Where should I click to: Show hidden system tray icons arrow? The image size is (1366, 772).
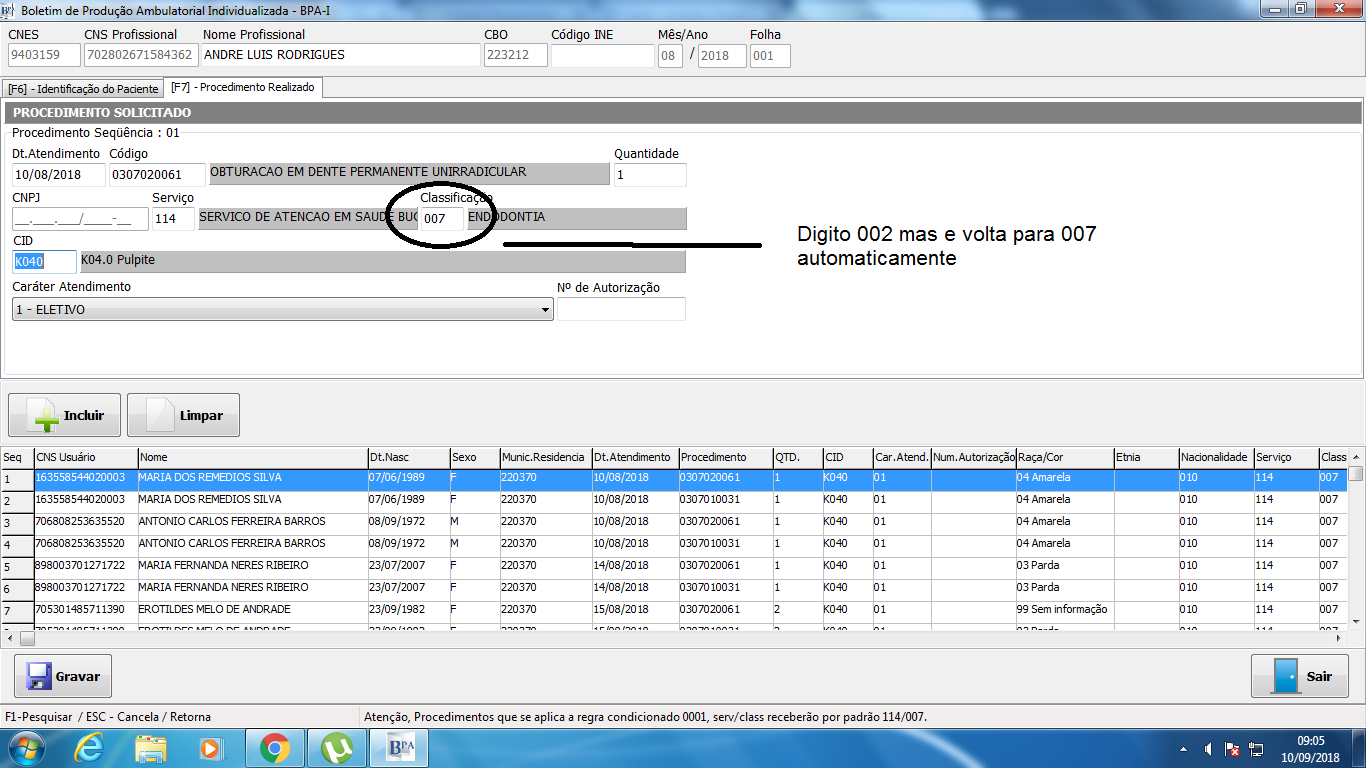(1185, 749)
